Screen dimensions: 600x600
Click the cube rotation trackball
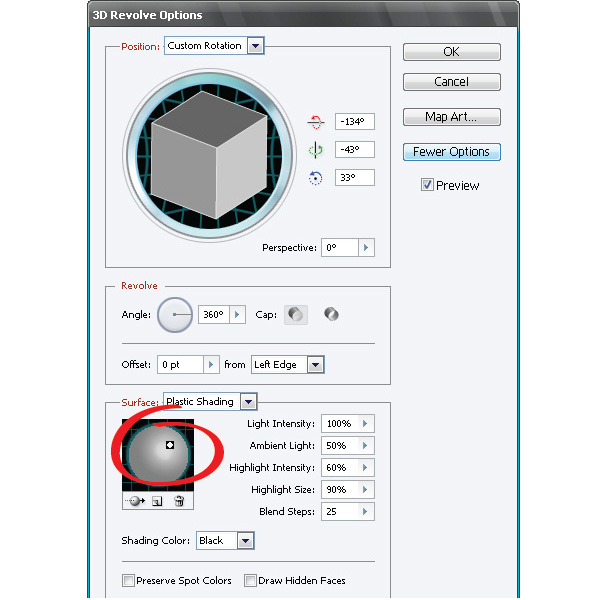tap(209, 155)
